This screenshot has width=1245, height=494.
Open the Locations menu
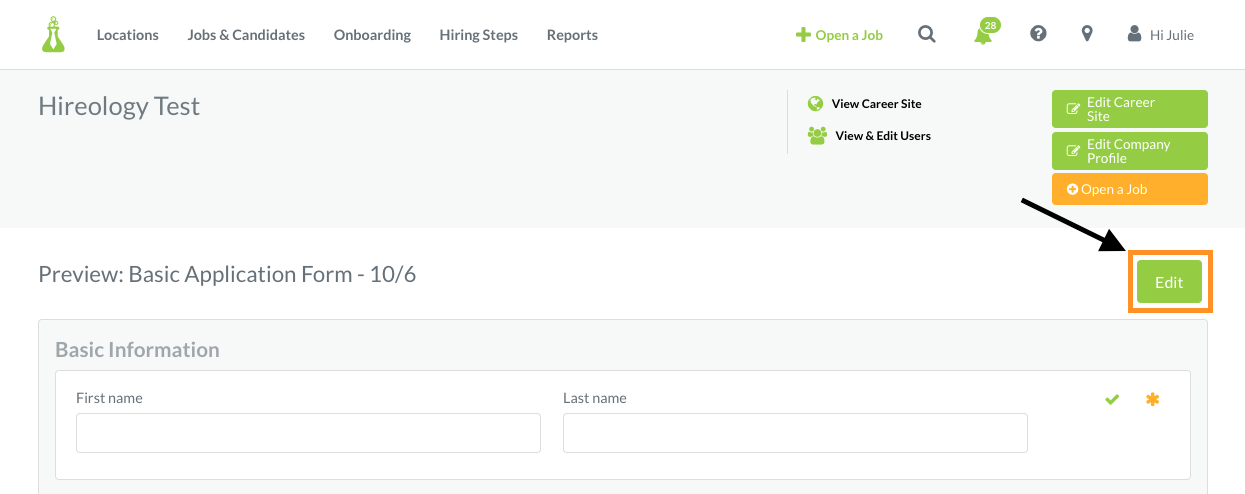[128, 35]
